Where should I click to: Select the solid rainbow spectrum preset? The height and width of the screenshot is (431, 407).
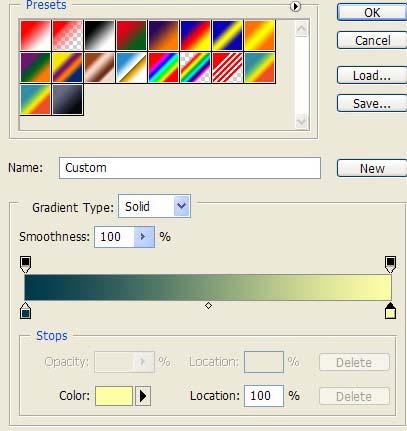click(163, 68)
